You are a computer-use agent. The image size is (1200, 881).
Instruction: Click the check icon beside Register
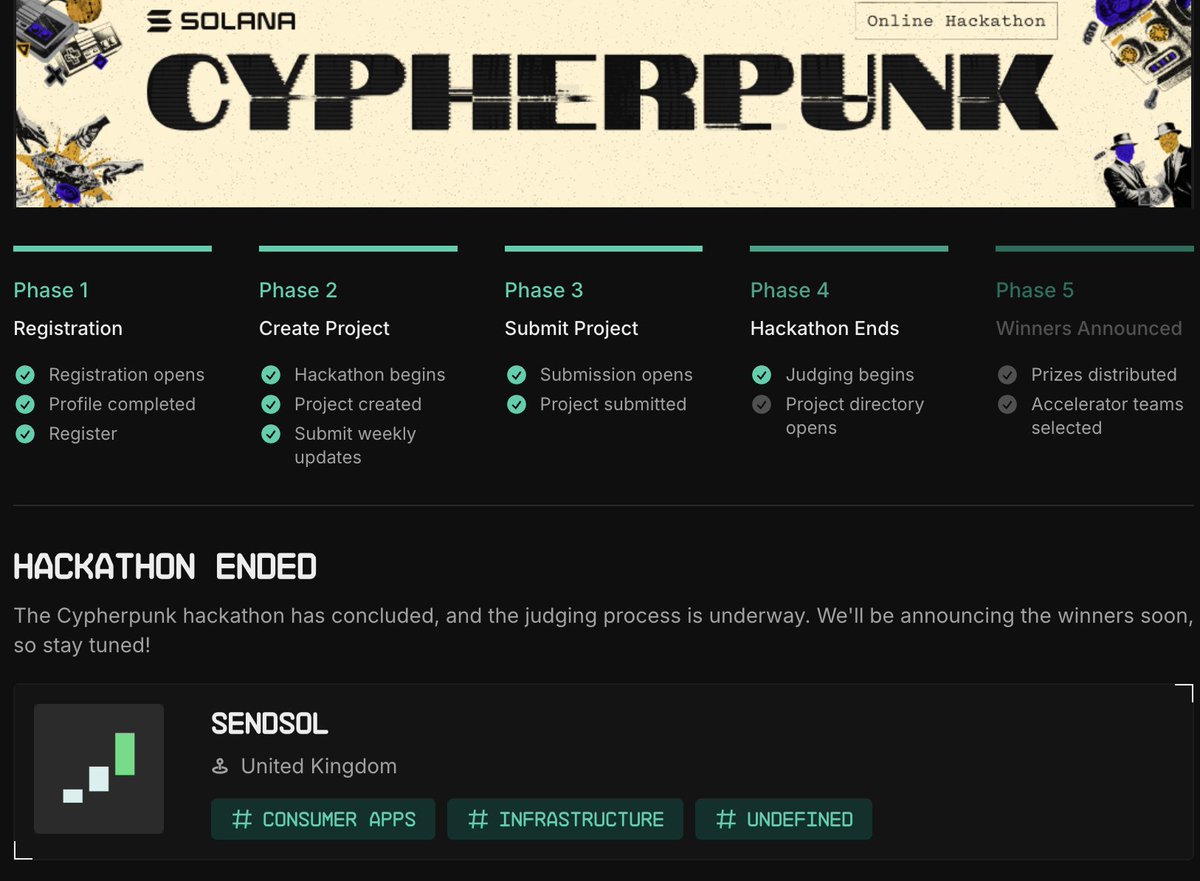click(x=24, y=434)
